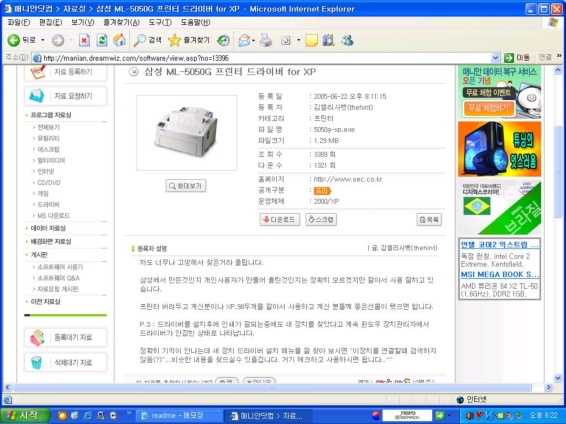Click the 자료 등록하기 sidebar icon
The image size is (566, 424).
(x=37, y=72)
